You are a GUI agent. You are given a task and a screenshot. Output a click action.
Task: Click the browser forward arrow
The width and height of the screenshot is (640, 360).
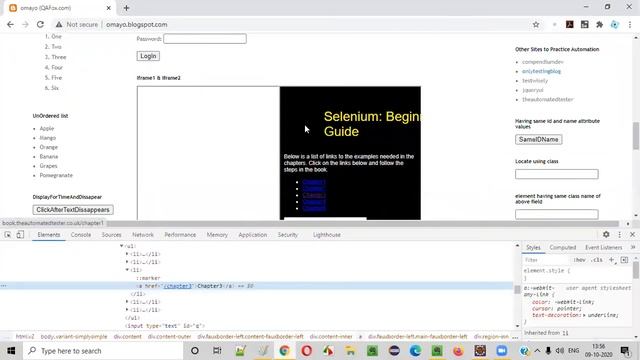(x=25, y=24)
